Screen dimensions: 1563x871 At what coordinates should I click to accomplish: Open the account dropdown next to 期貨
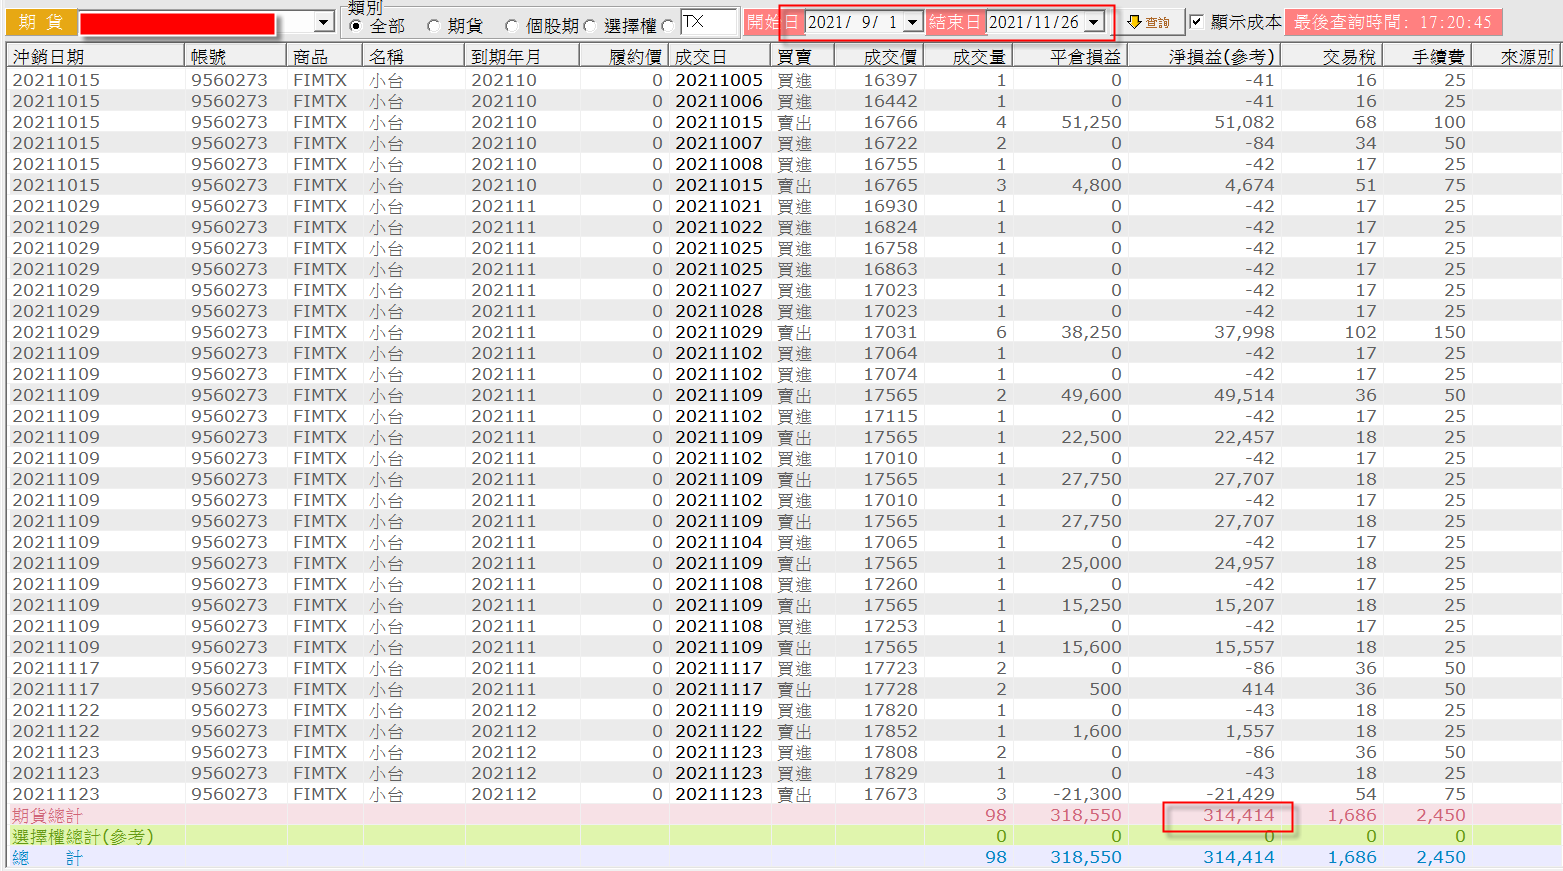coord(323,23)
